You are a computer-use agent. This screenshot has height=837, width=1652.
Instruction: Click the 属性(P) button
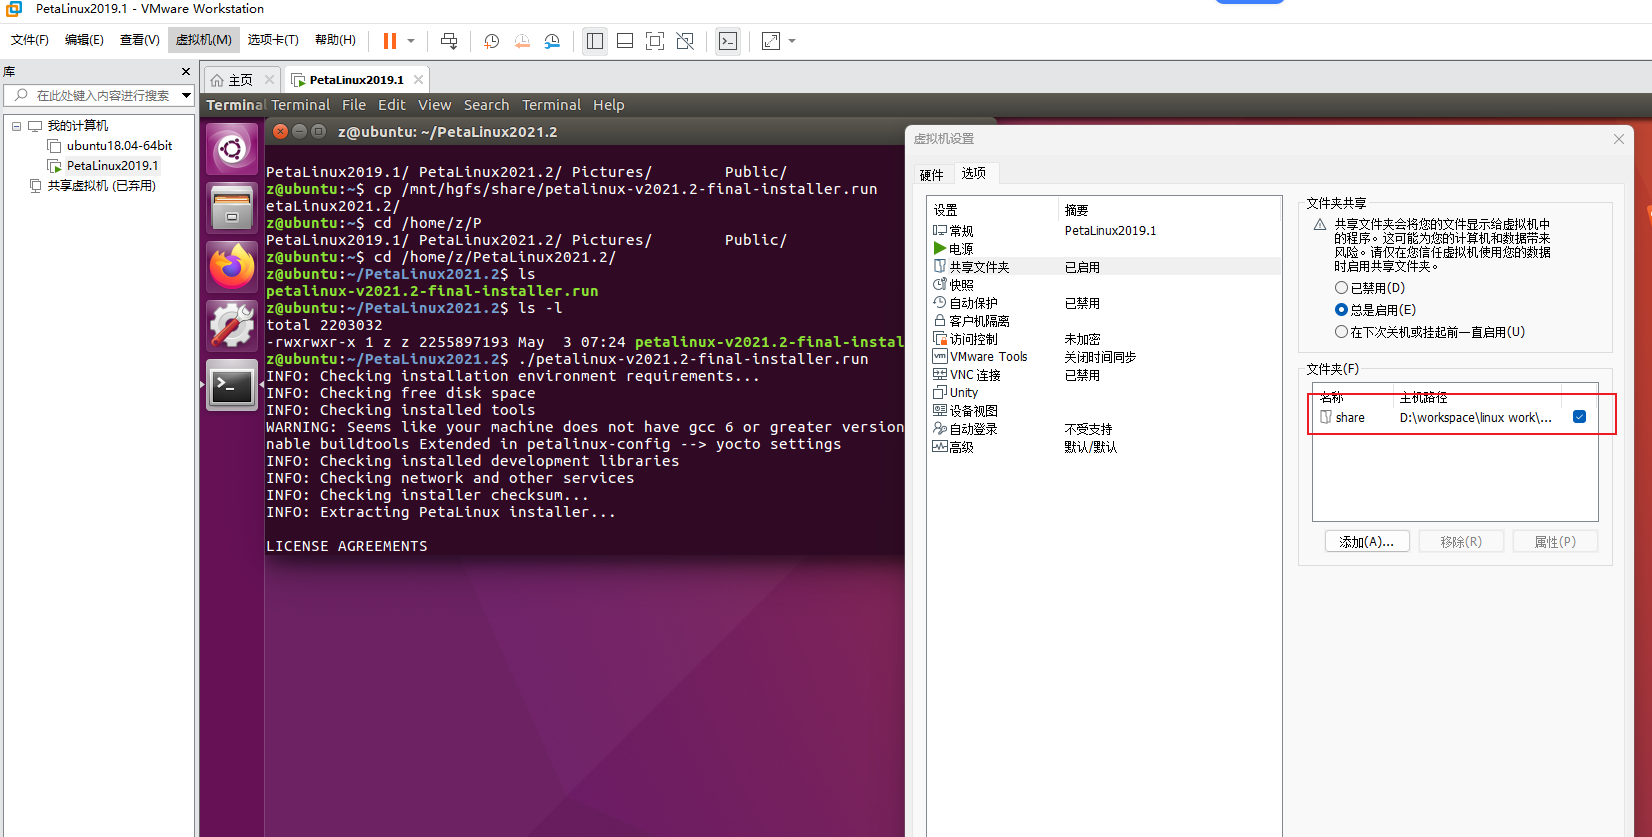pos(1555,542)
